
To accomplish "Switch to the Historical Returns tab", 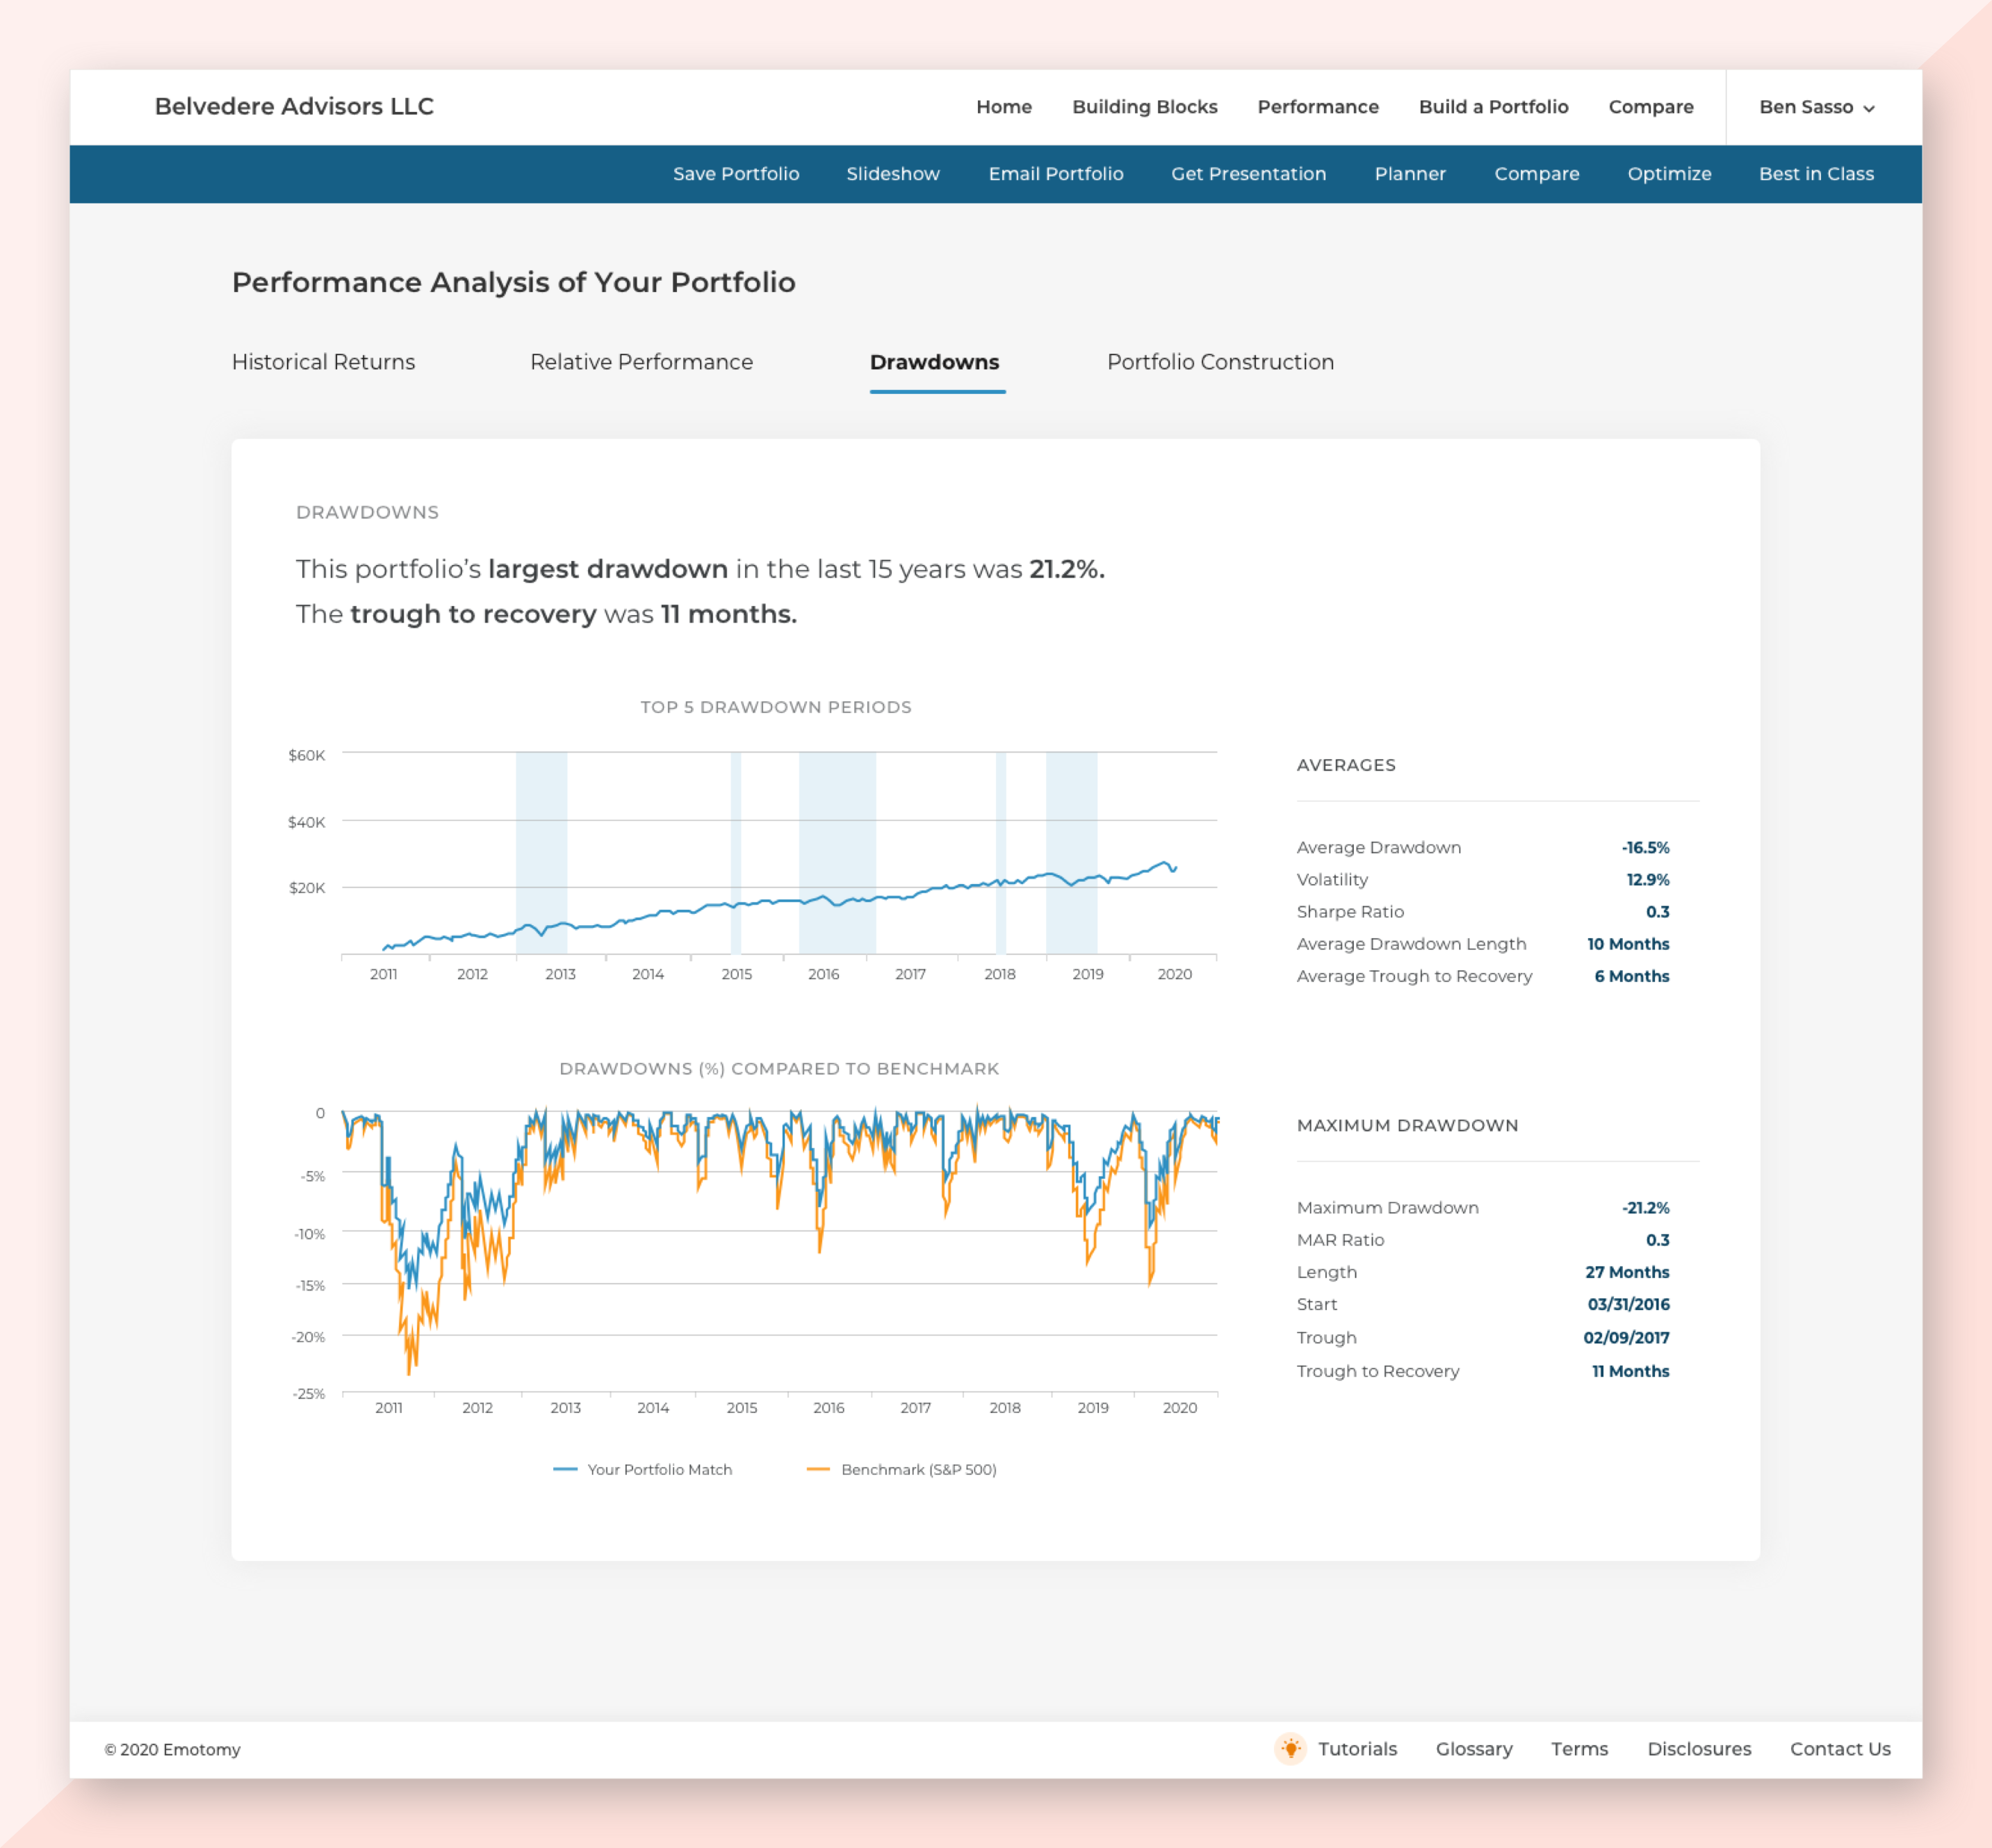I will pos(323,362).
